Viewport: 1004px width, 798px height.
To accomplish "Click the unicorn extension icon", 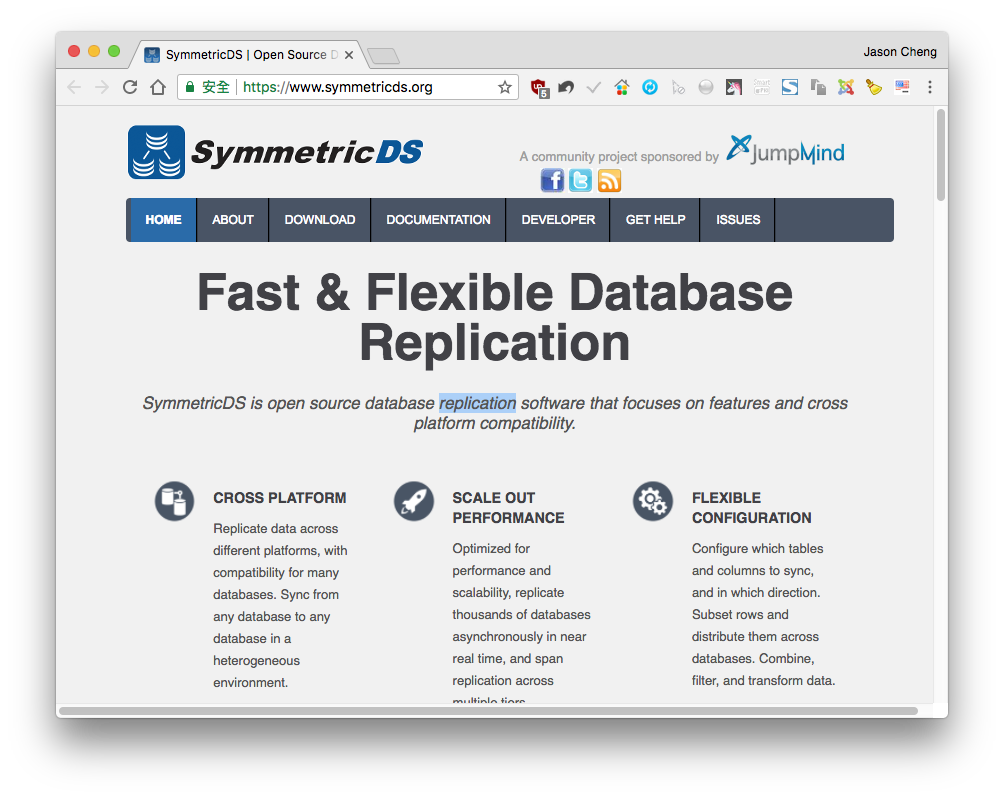I will click(x=734, y=87).
